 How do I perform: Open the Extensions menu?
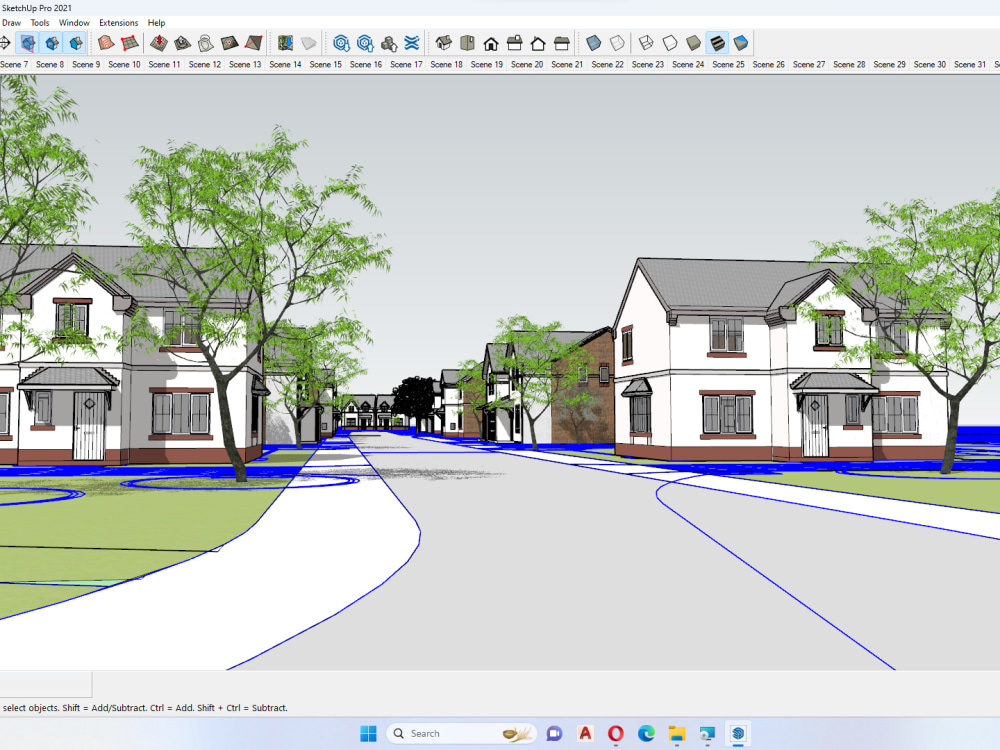[118, 23]
